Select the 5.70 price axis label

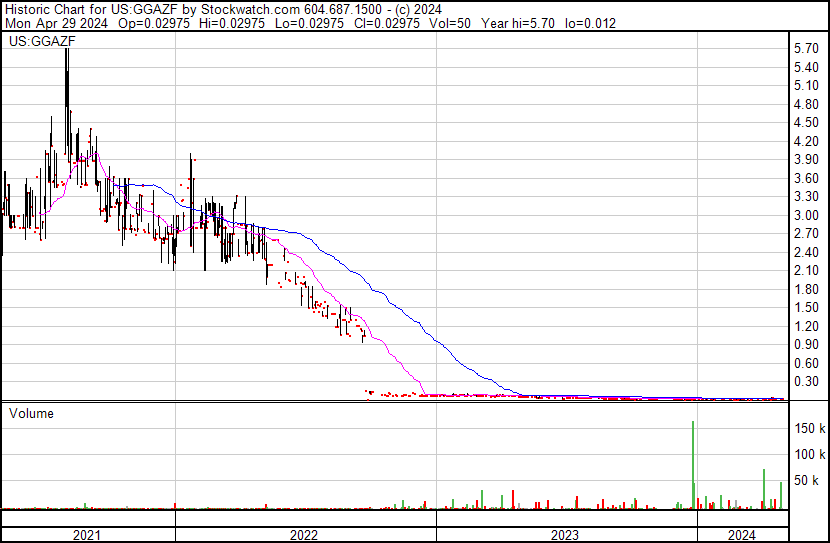pos(806,49)
